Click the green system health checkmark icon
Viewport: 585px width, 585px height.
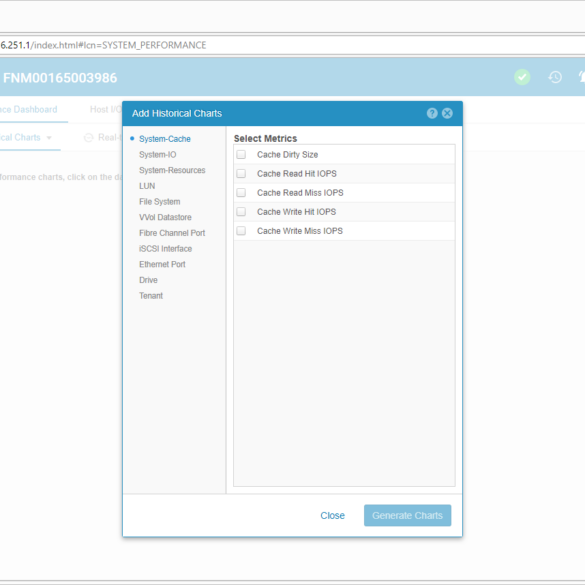[522, 77]
